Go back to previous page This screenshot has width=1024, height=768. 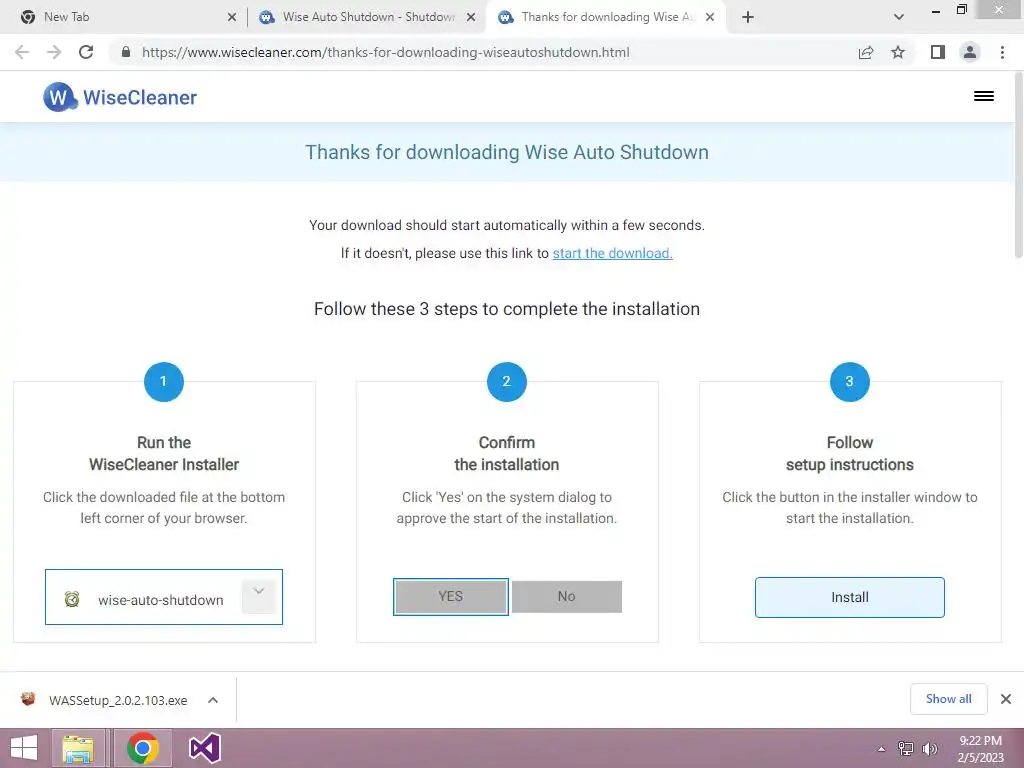(22, 52)
